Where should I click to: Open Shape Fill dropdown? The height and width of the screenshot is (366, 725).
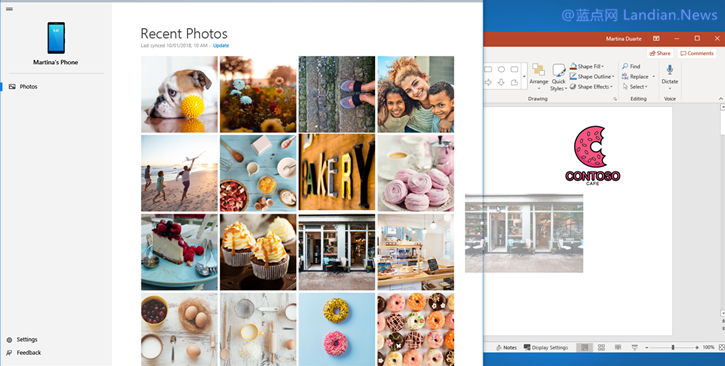pyautogui.click(x=587, y=67)
